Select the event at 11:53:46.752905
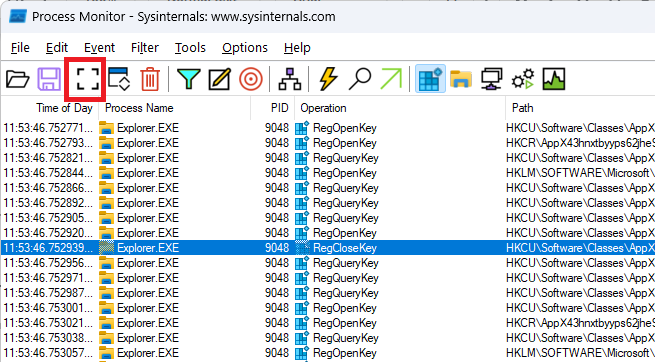Image resolution: width=655 pixels, height=362 pixels. point(328,218)
